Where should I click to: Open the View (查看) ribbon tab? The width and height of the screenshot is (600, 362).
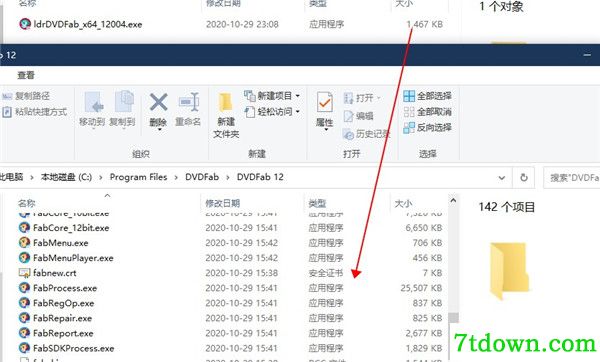tap(26, 75)
